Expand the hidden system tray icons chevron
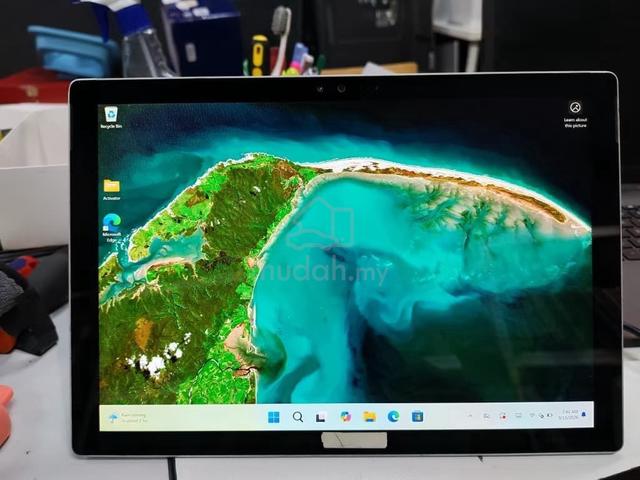Image resolution: width=640 pixels, height=480 pixels. (x=470, y=416)
